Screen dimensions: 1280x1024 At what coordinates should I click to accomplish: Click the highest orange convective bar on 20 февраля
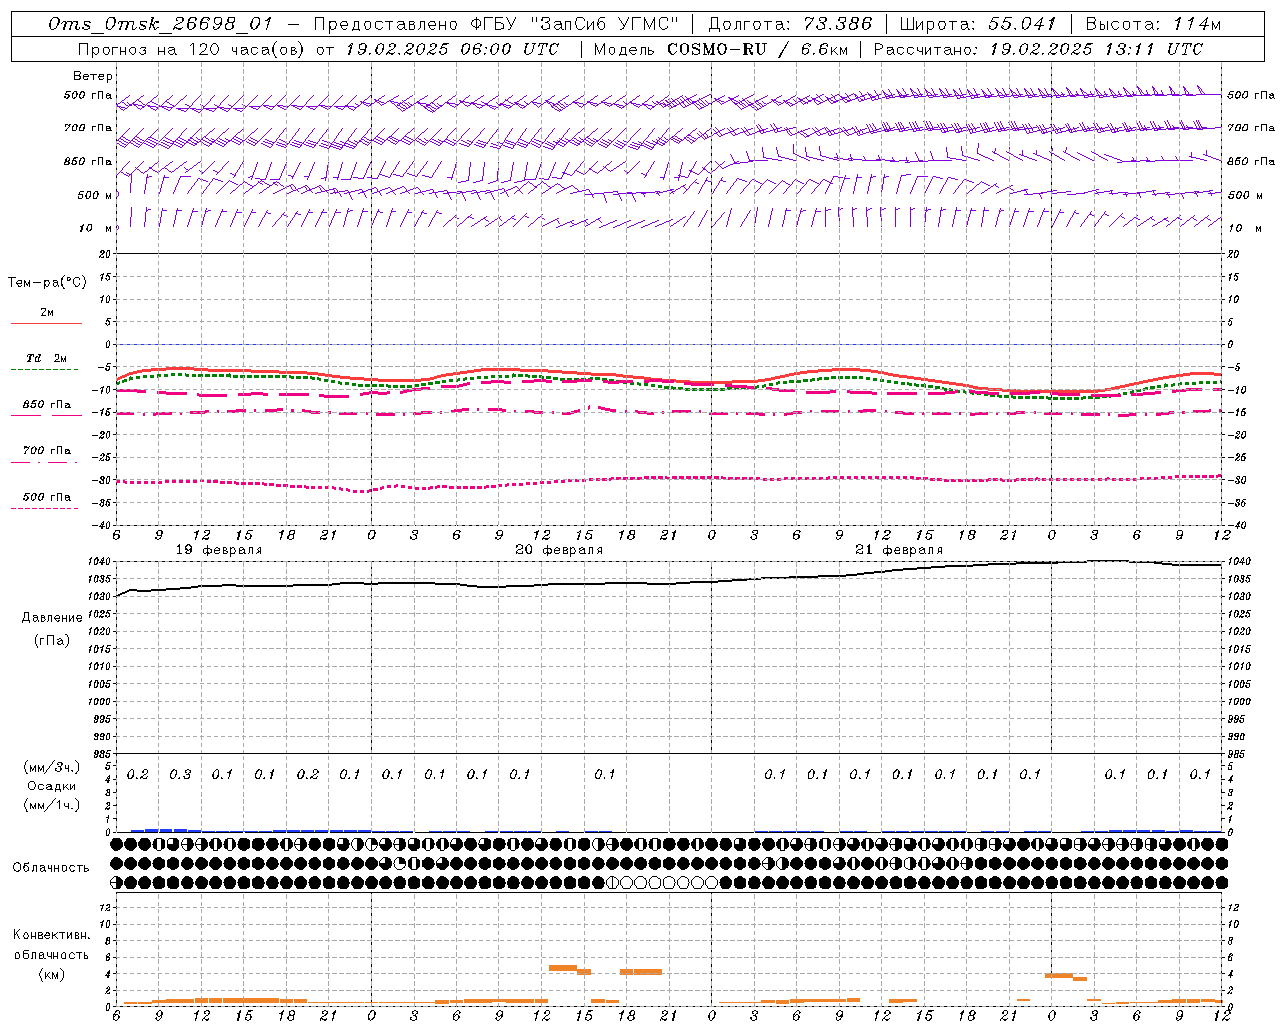click(563, 967)
